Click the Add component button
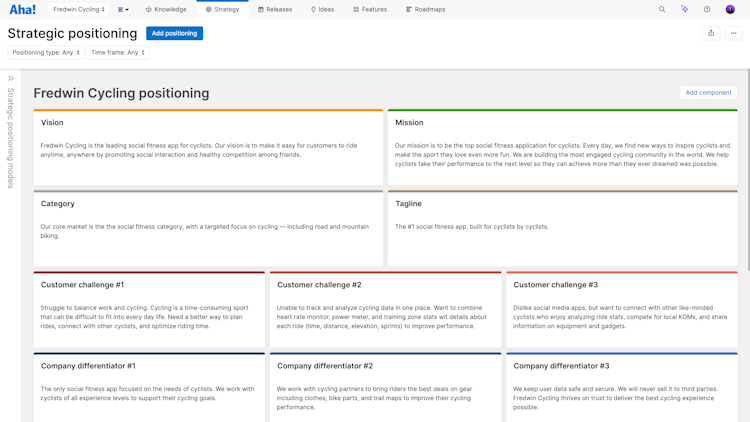The height and width of the screenshot is (422, 750). click(x=708, y=92)
